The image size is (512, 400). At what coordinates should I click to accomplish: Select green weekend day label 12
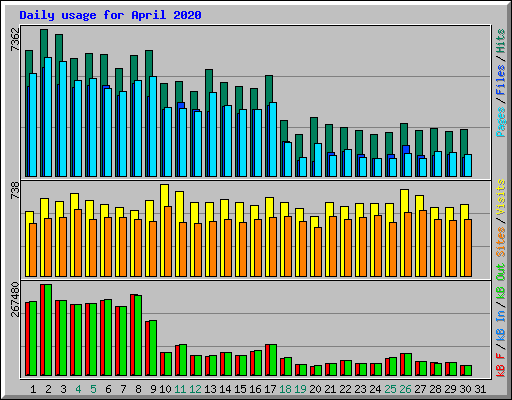[195, 389]
